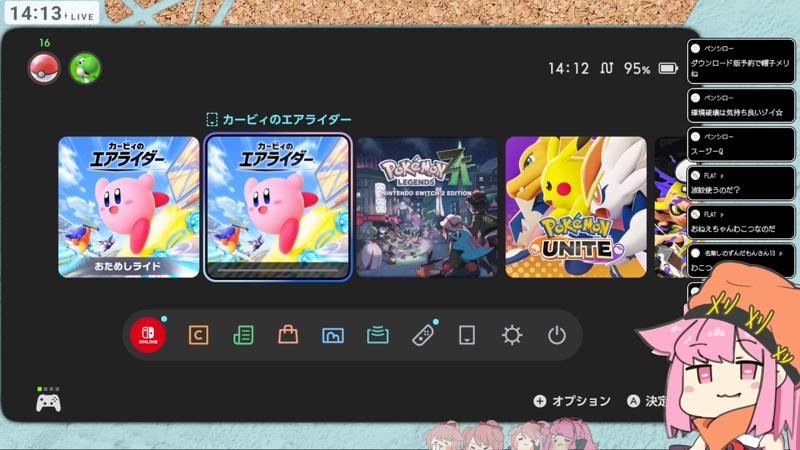Select the Yoshi user avatar
This screenshot has height=450, width=800.
(x=85, y=68)
